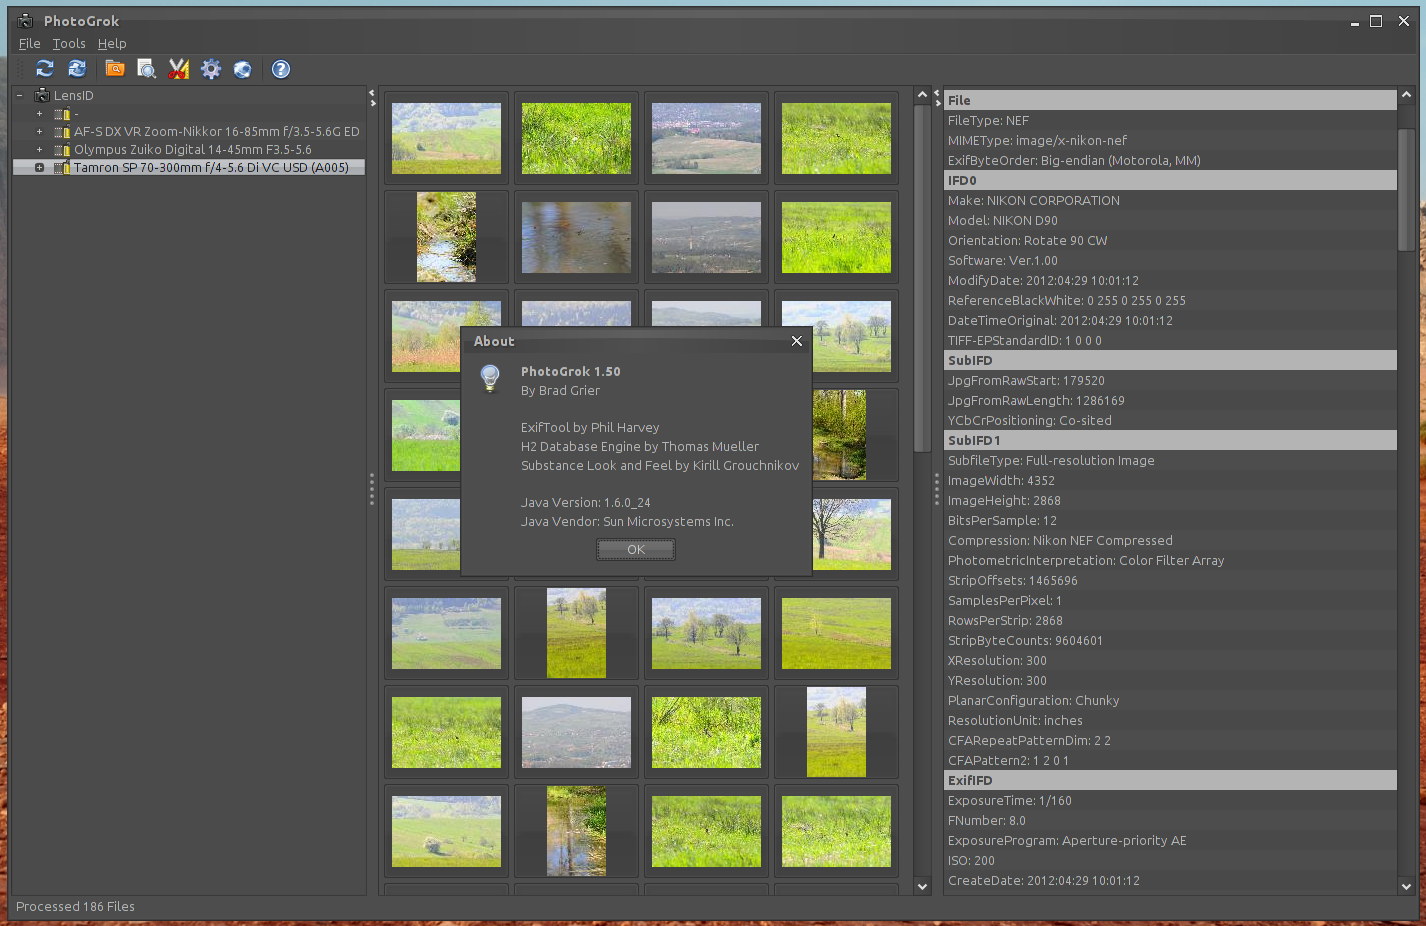
Task: Expand the AF-S DX VR Zoom-Nikkor node
Action: pos(39,132)
